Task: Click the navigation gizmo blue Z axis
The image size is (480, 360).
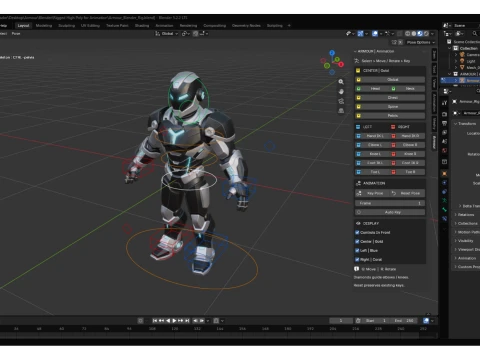Action: point(332,53)
